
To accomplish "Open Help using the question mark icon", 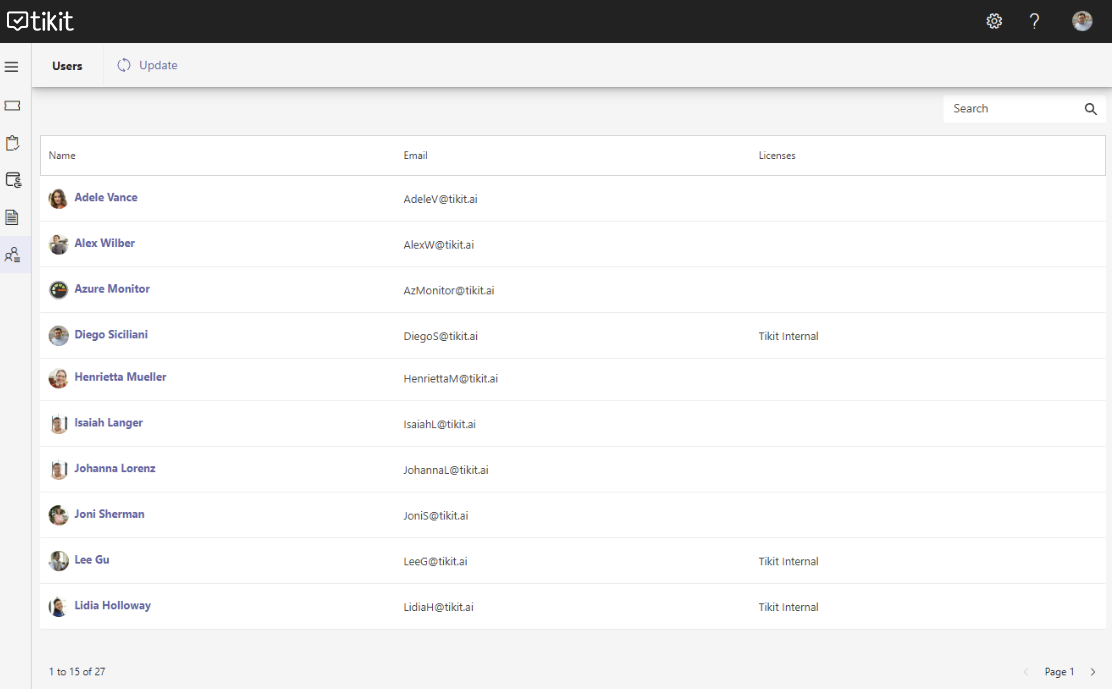I will (1034, 20).
